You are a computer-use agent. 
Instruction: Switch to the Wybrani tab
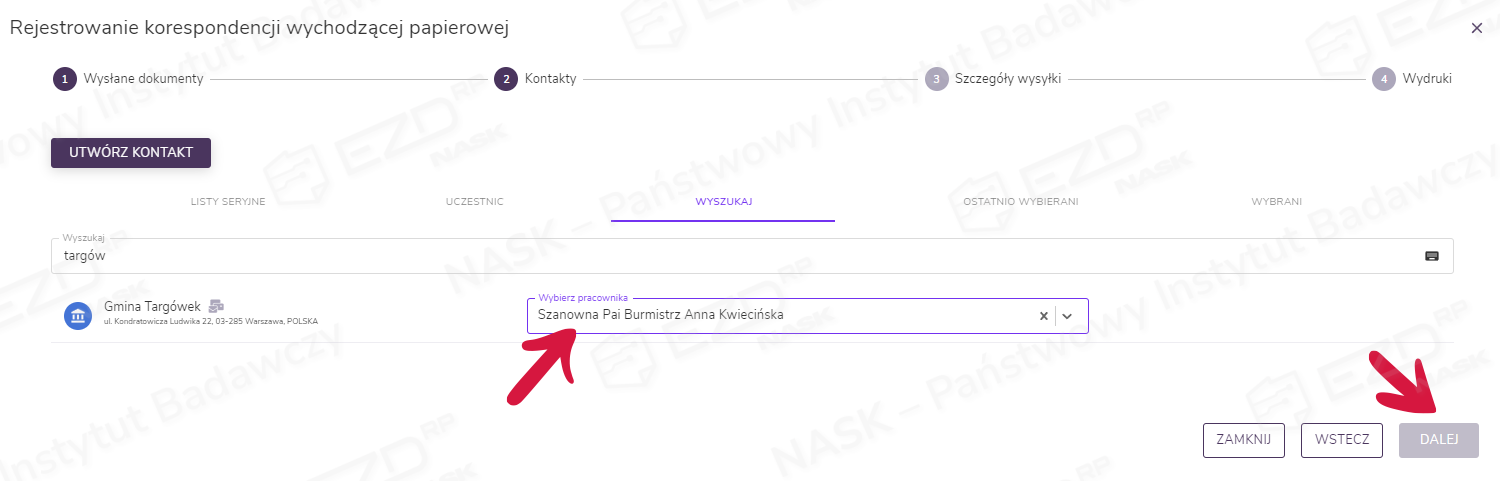pyautogui.click(x=1276, y=202)
